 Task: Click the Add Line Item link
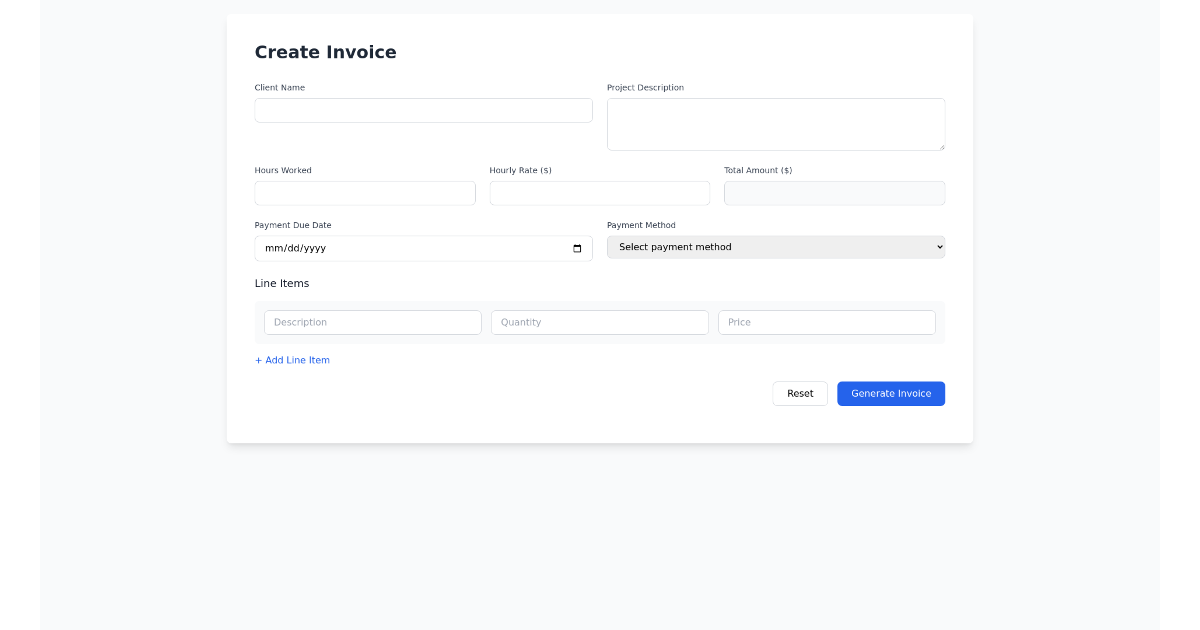coord(292,360)
